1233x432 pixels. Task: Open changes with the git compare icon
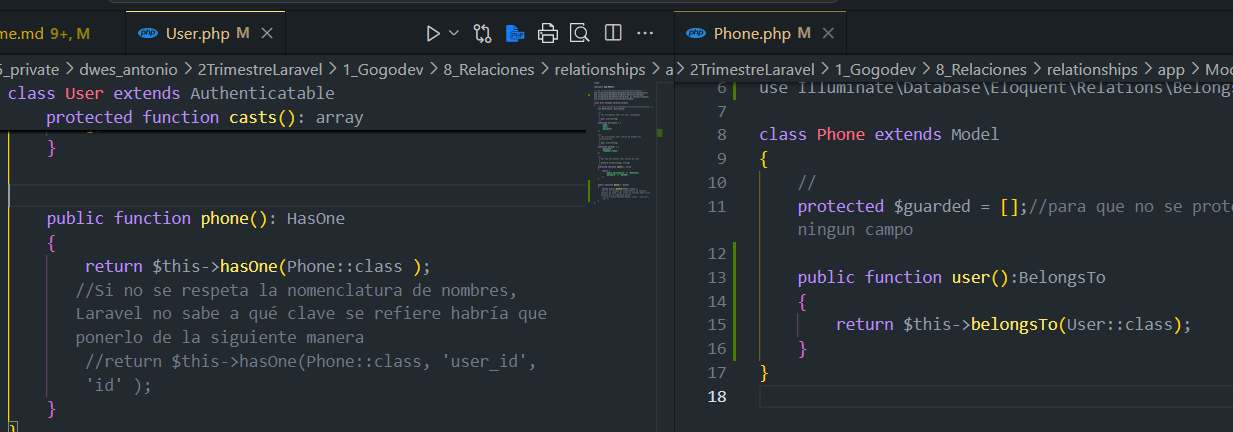coord(483,34)
